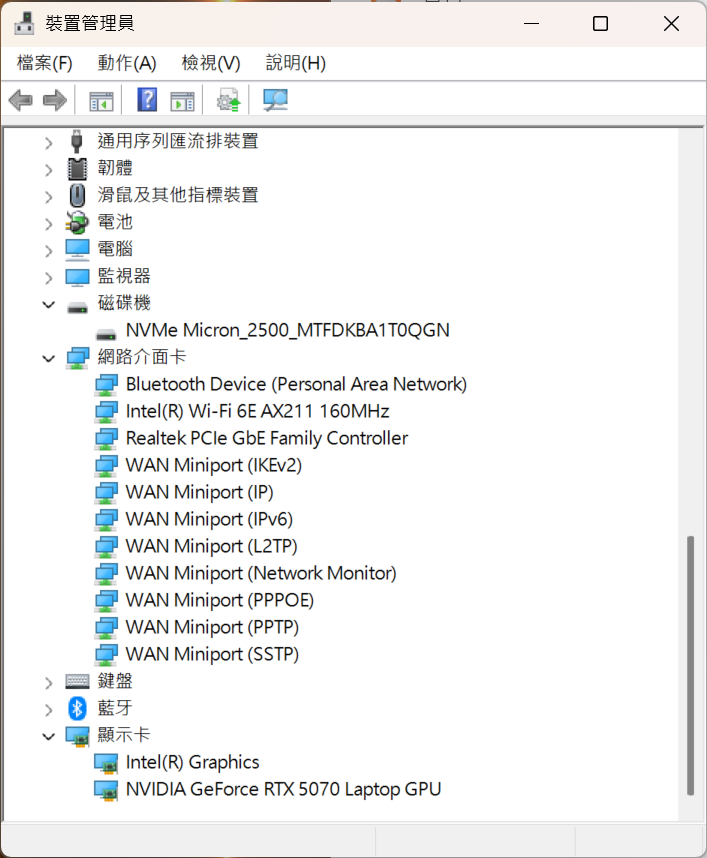The height and width of the screenshot is (858, 707).
Task: Click the battery icon beside 電池
Action: (x=77, y=222)
